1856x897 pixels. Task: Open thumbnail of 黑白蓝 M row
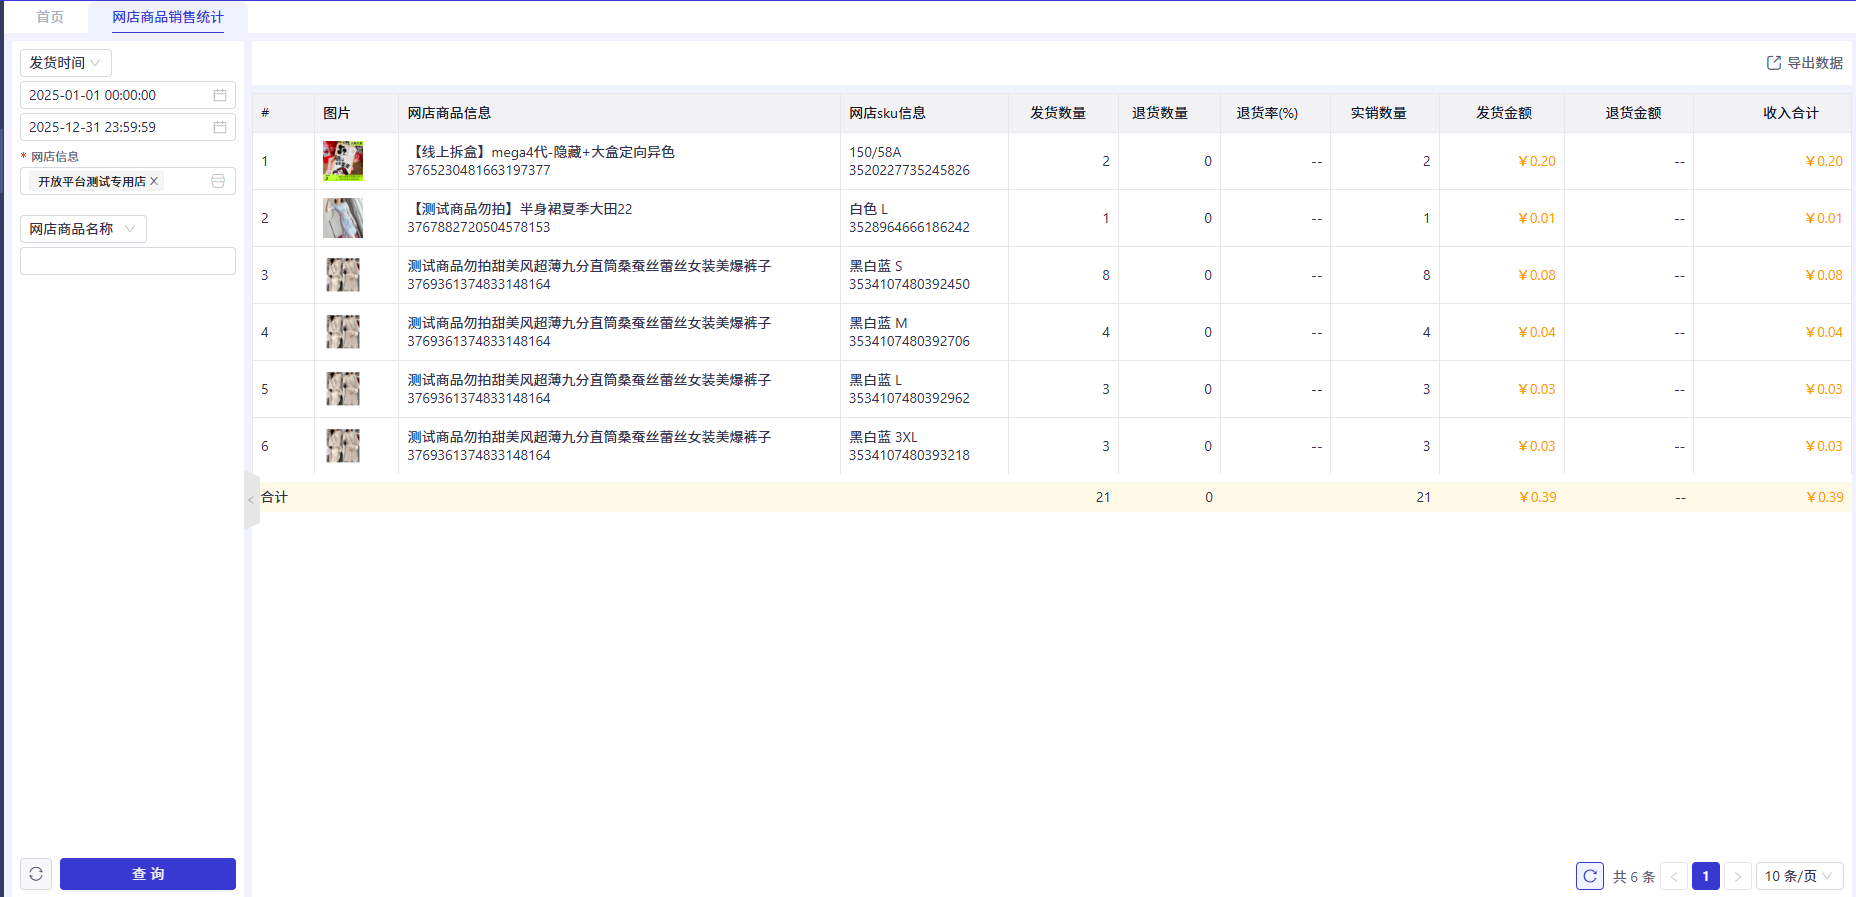click(x=343, y=332)
